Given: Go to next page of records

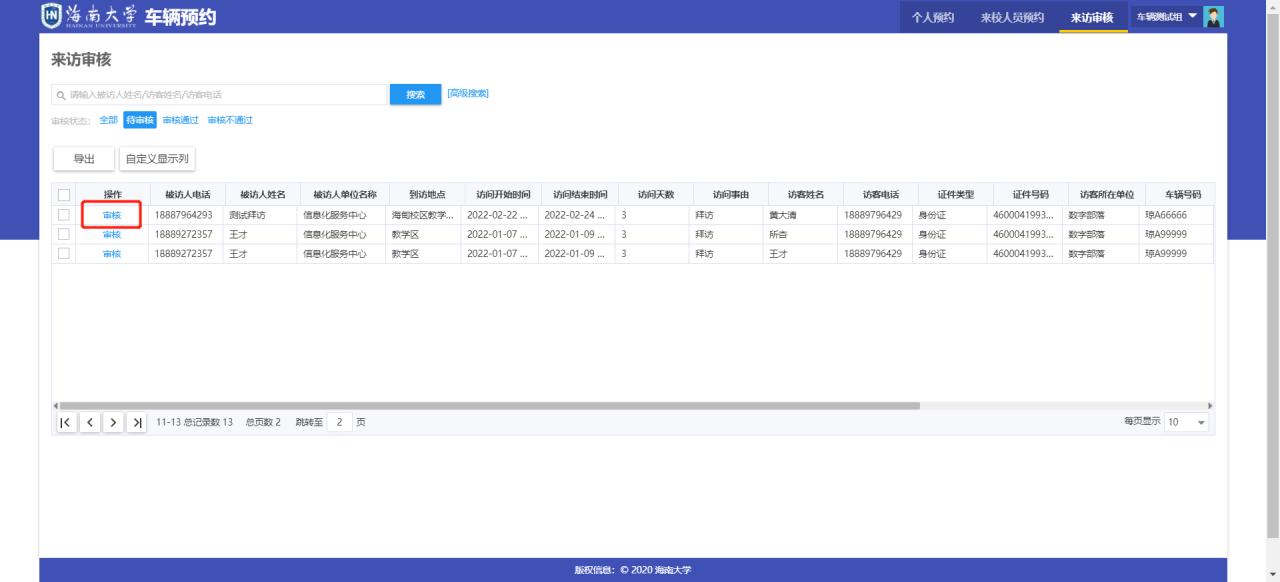Looking at the screenshot, I should pyautogui.click(x=112, y=422).
